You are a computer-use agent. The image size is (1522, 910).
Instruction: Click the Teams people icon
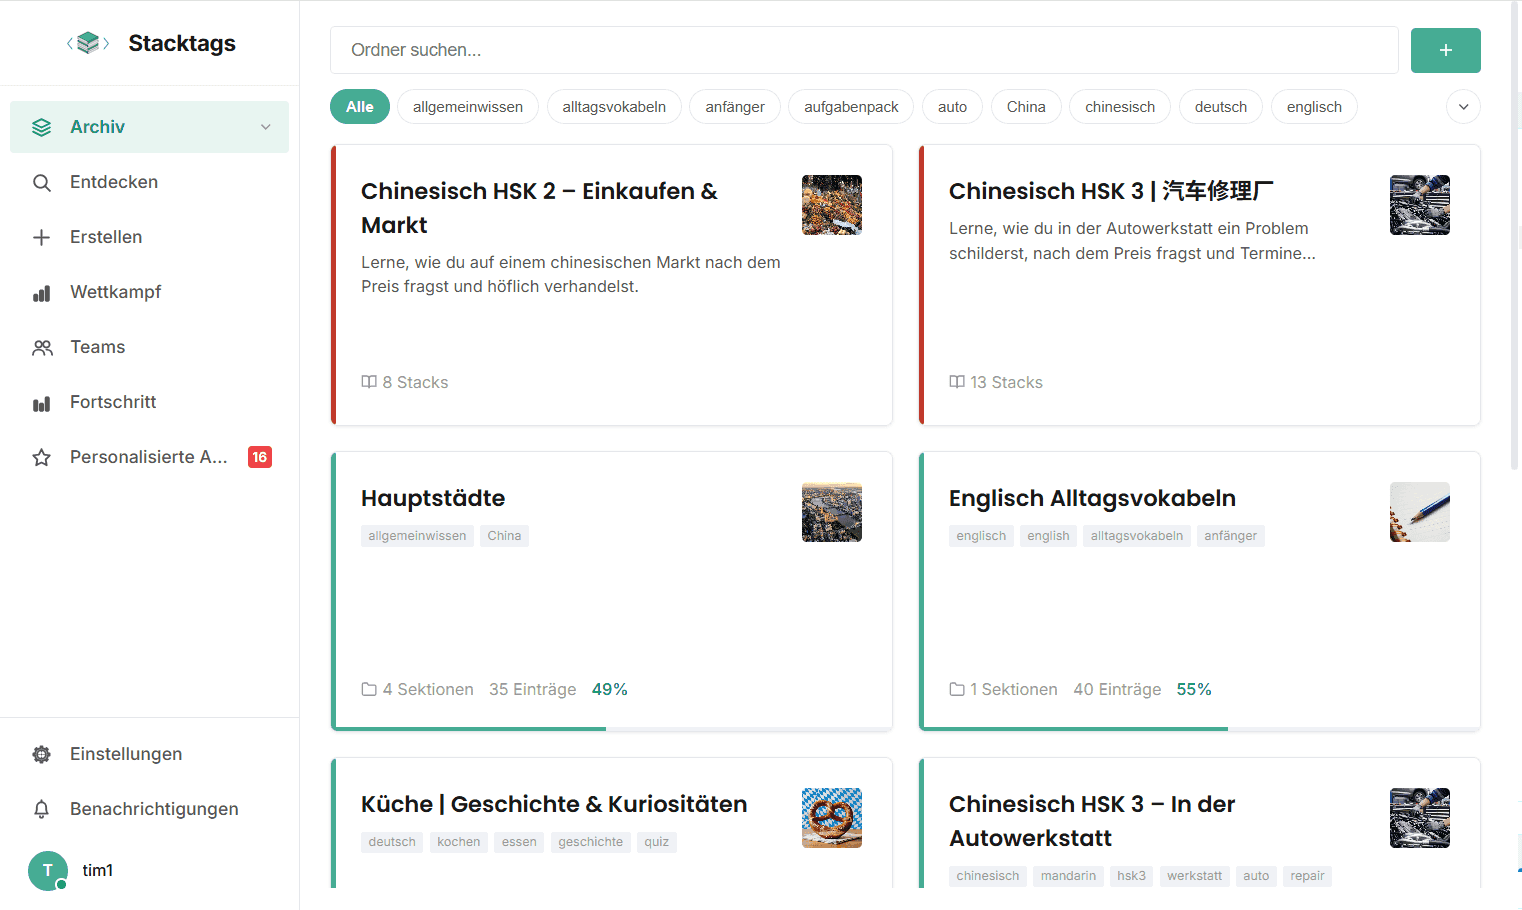[41, 347]
